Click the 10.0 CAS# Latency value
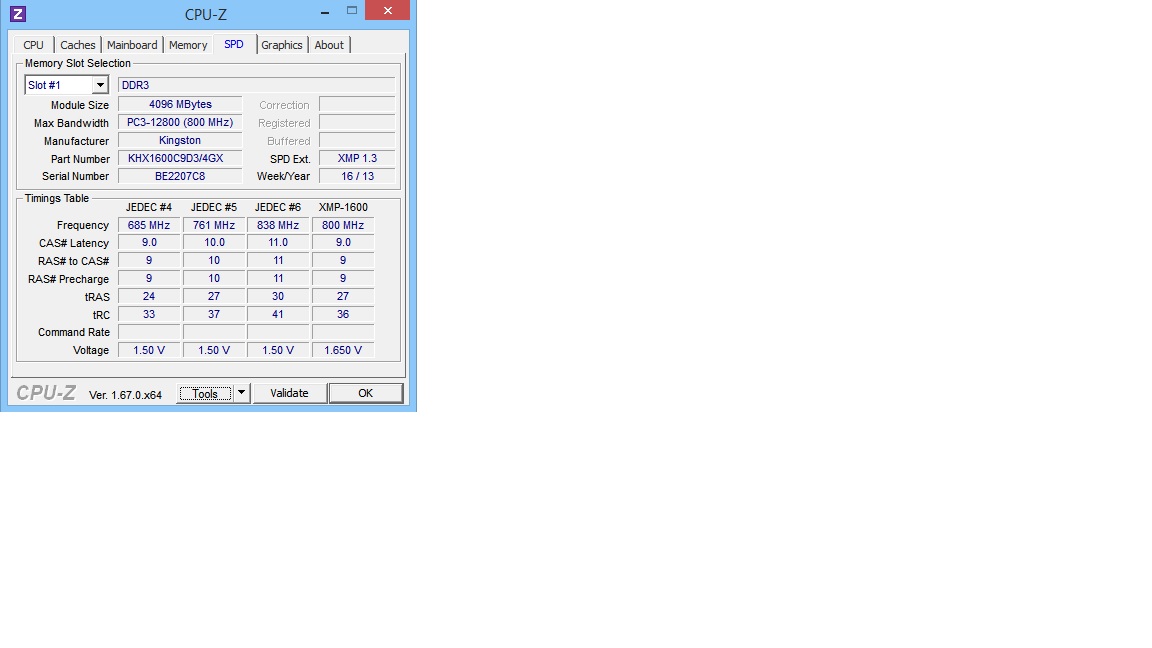 (214, 242)
